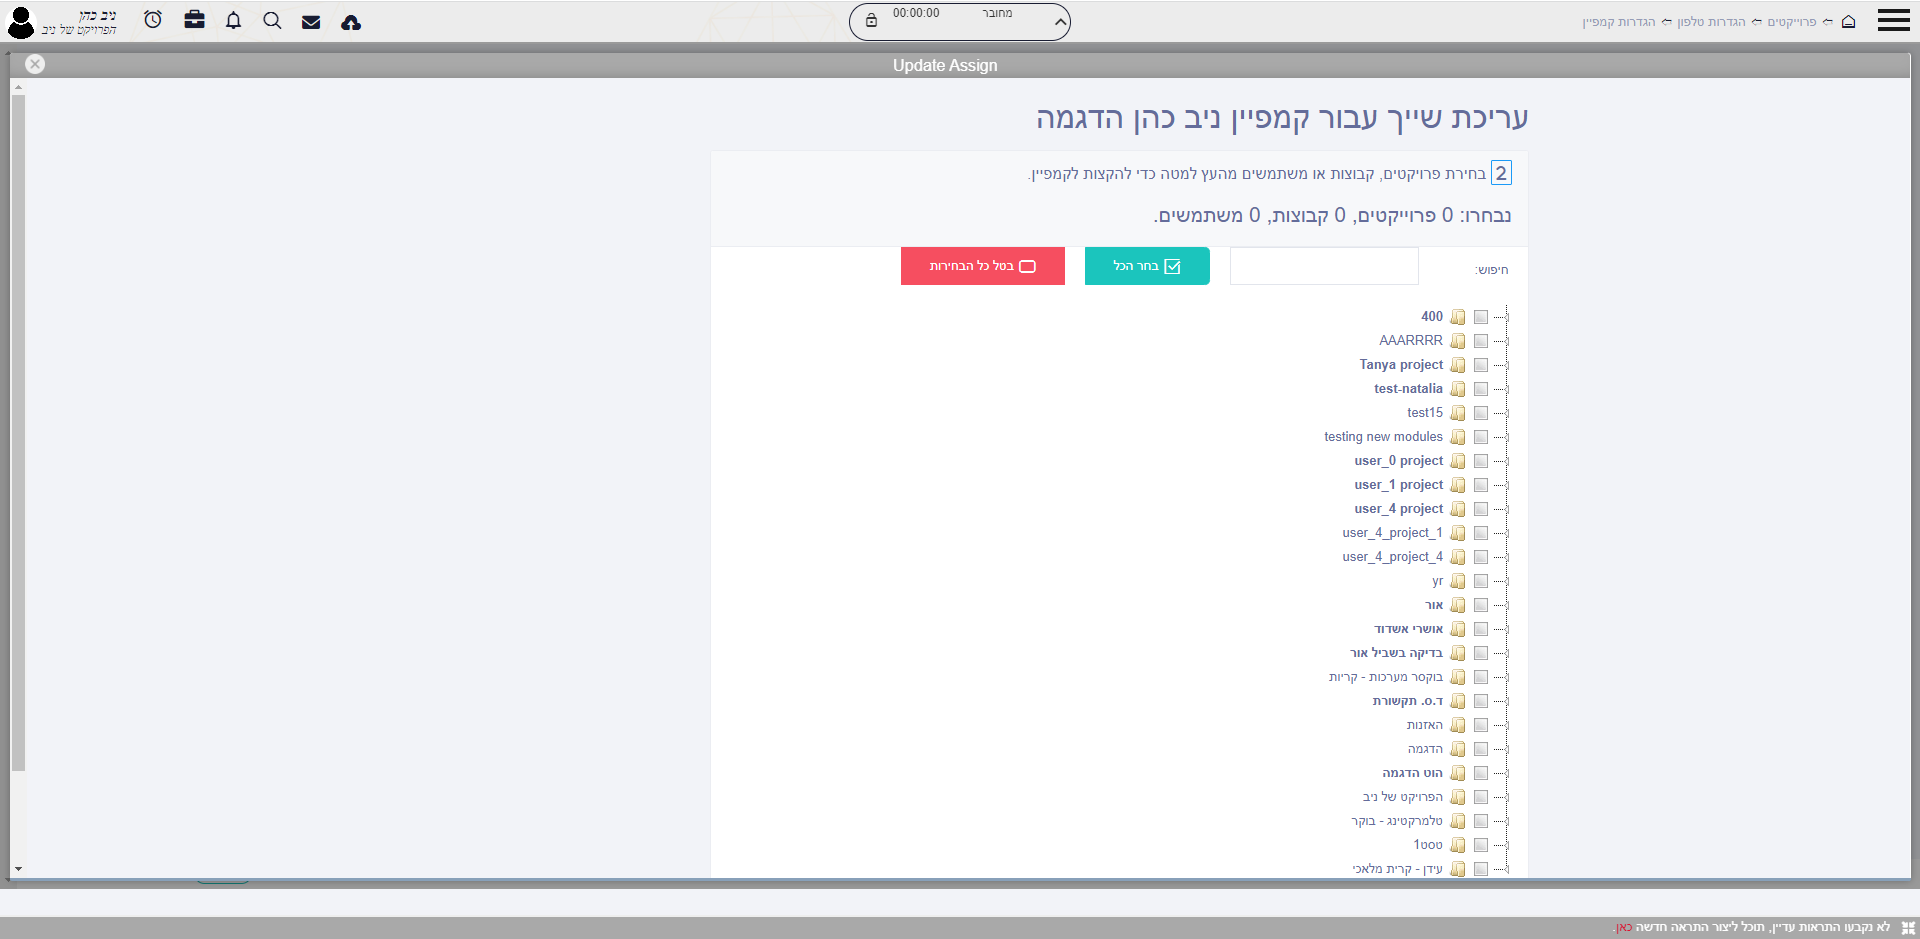Select the user_1 project checkbox
Image resolution: width=1920 pixels, height=939 pixels.
pos(1481,485)
